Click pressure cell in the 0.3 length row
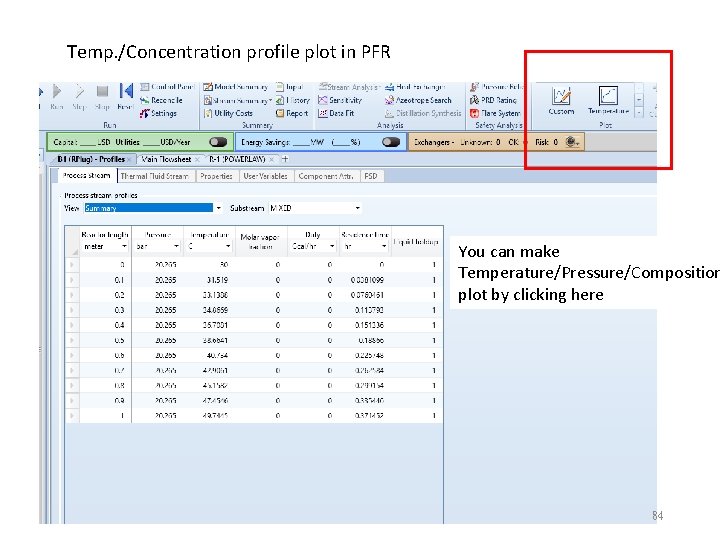 pos(158,310)
